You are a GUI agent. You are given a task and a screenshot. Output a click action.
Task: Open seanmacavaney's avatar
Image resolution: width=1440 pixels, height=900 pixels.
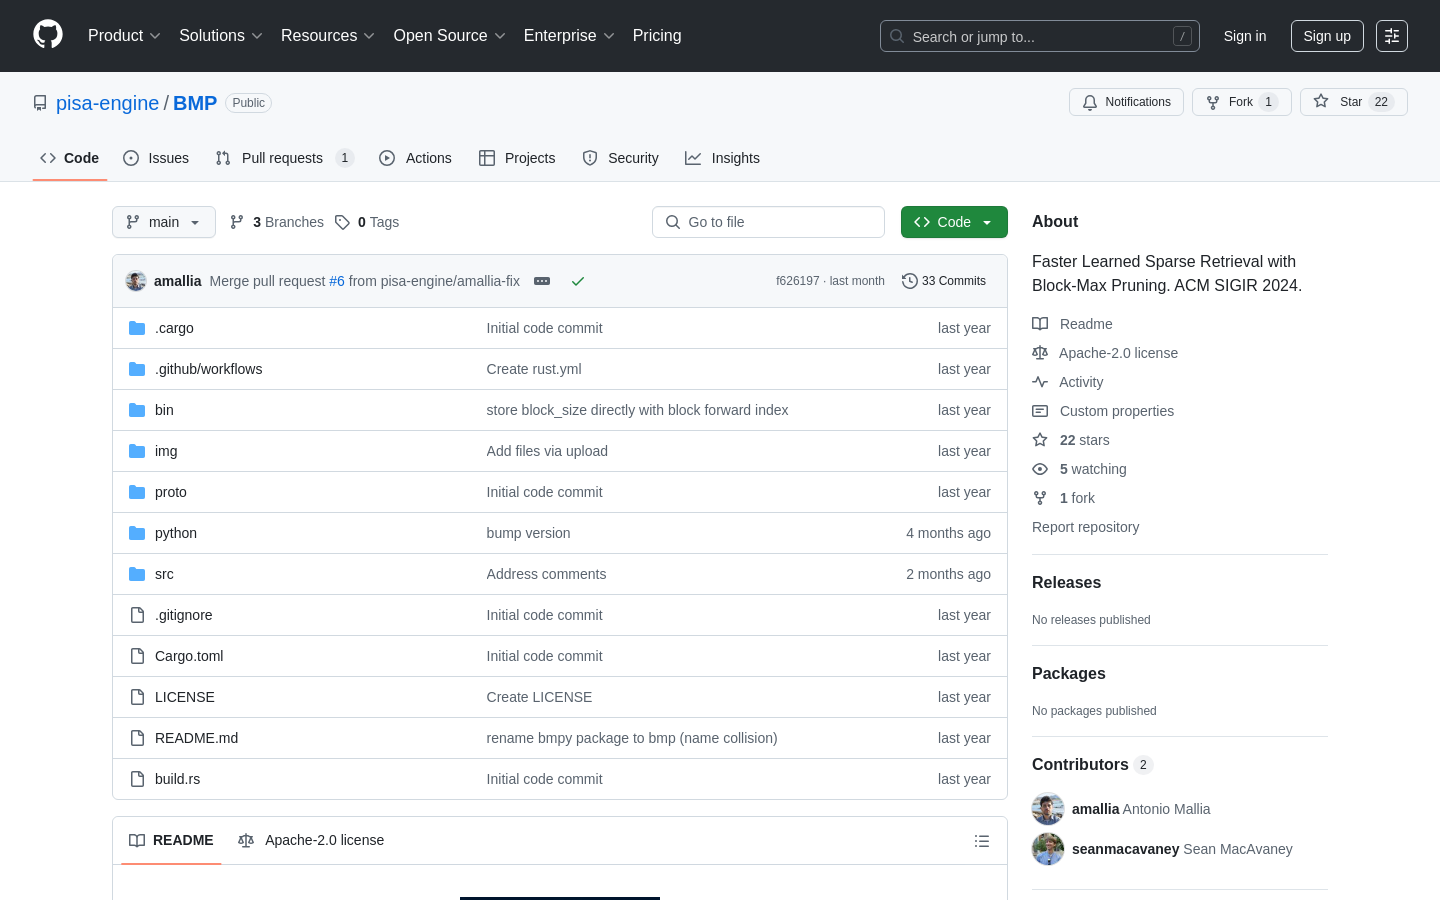(1048, 849)
